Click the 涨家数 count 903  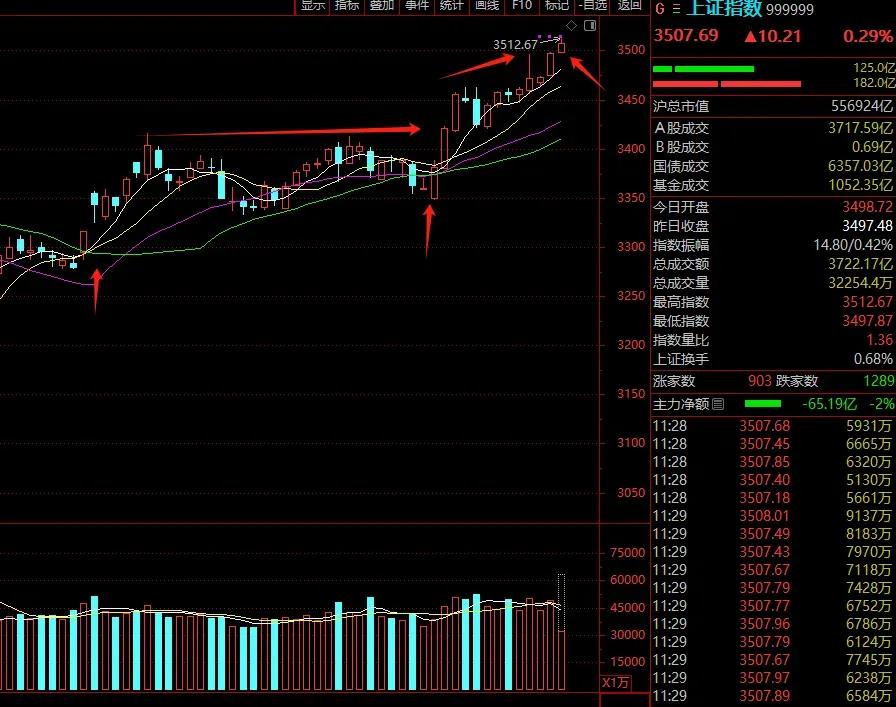coord(759,381)
